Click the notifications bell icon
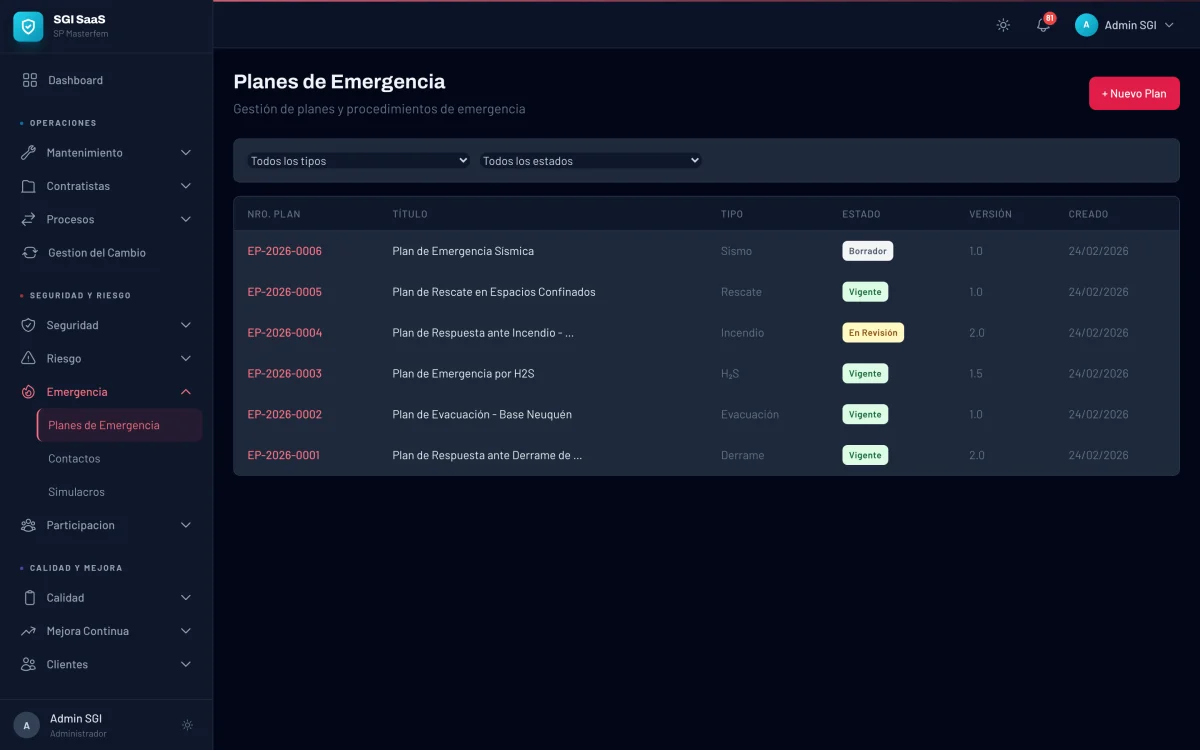This screenshot has height=750, width=1200. tap(1042, 25)
